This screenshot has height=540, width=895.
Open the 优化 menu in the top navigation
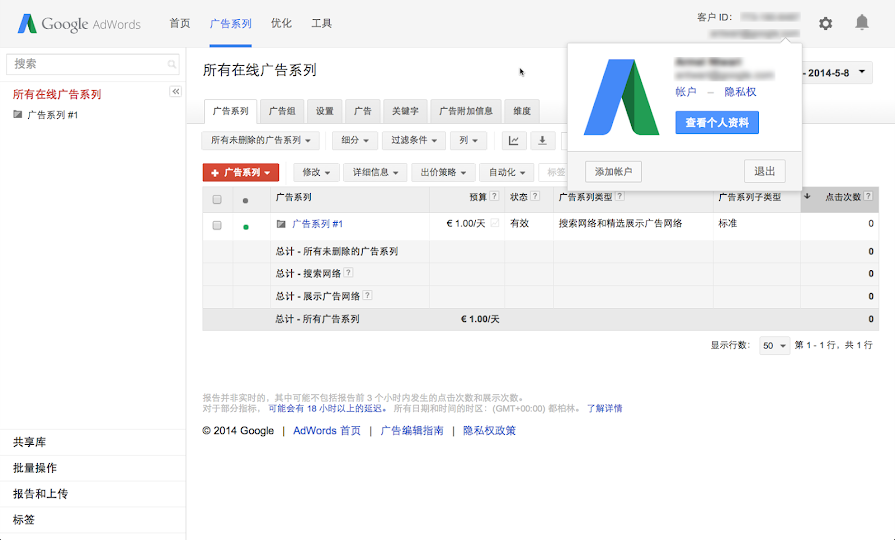click(281, 23)
